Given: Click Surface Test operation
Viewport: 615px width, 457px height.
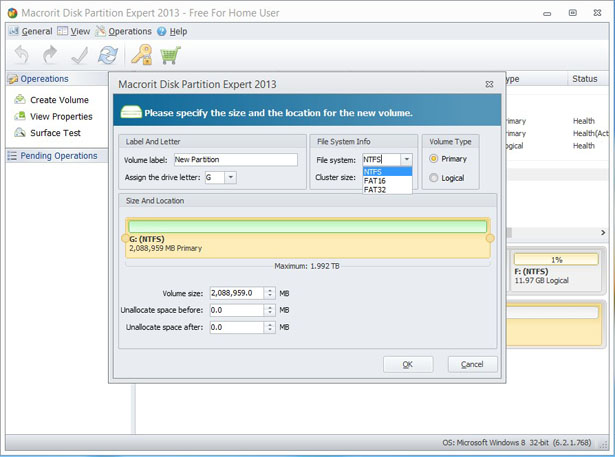Looking at the screenshot, I should point(55,133).
